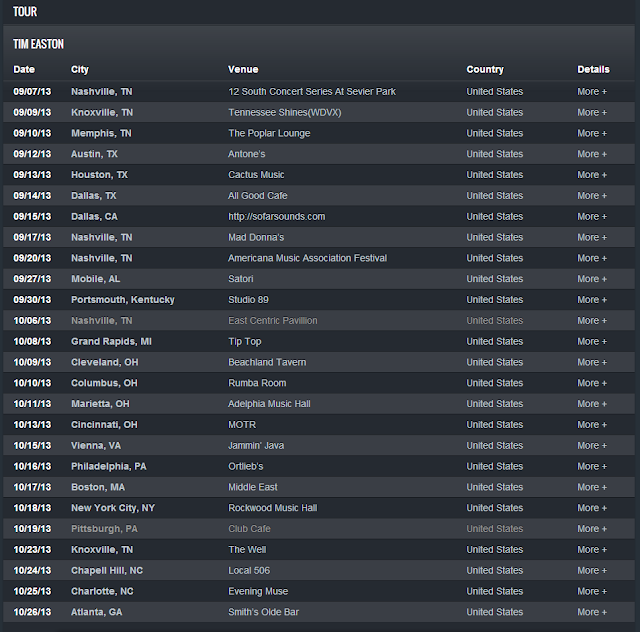Click the date 09/12/13

click(32, 154)
